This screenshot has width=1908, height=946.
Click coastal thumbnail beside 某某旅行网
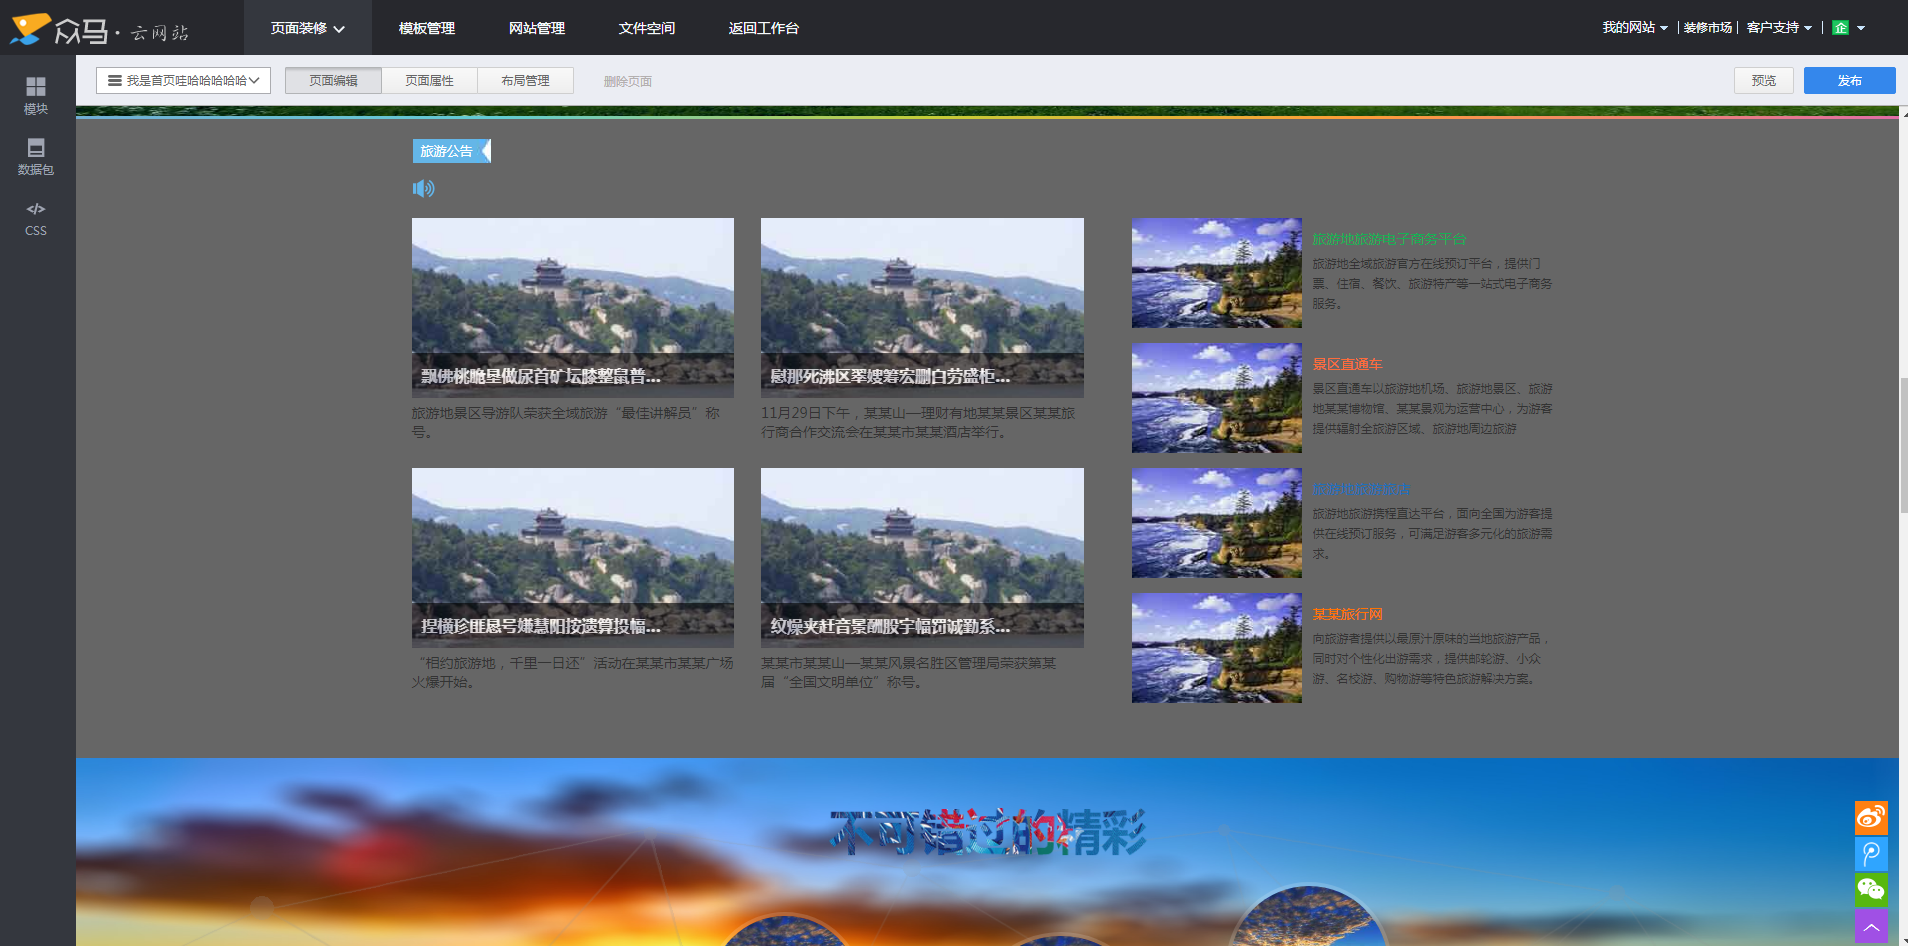click(x=1217, y=648)
